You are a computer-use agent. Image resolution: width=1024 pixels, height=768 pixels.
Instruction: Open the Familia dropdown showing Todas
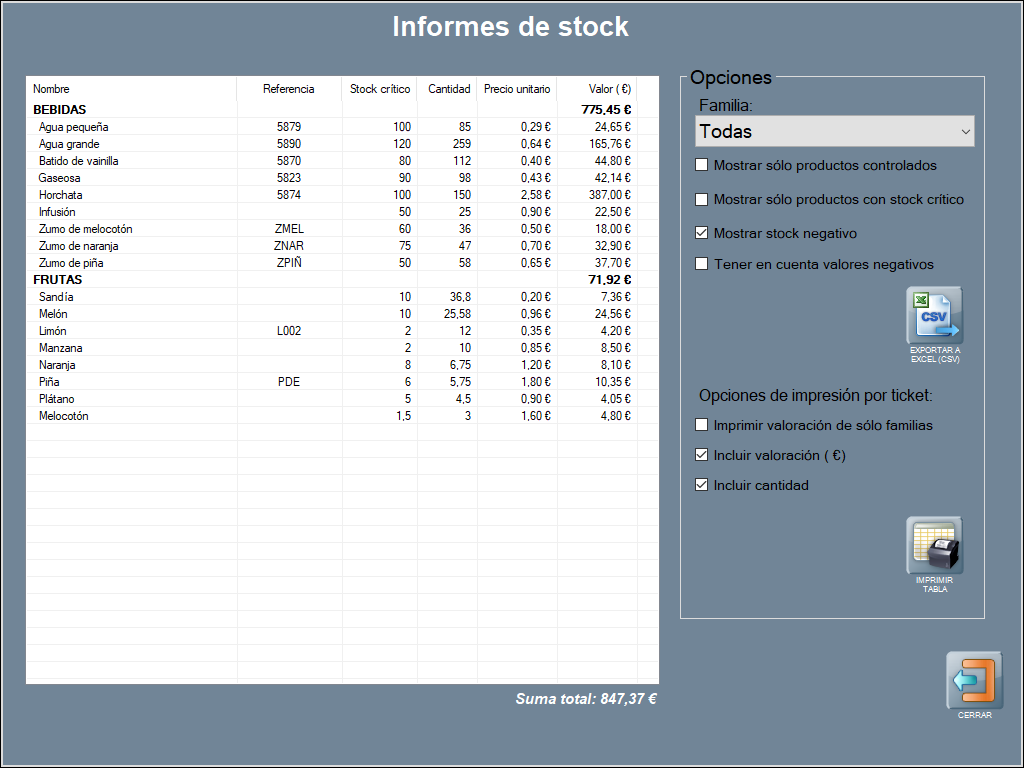coord(834,131)
